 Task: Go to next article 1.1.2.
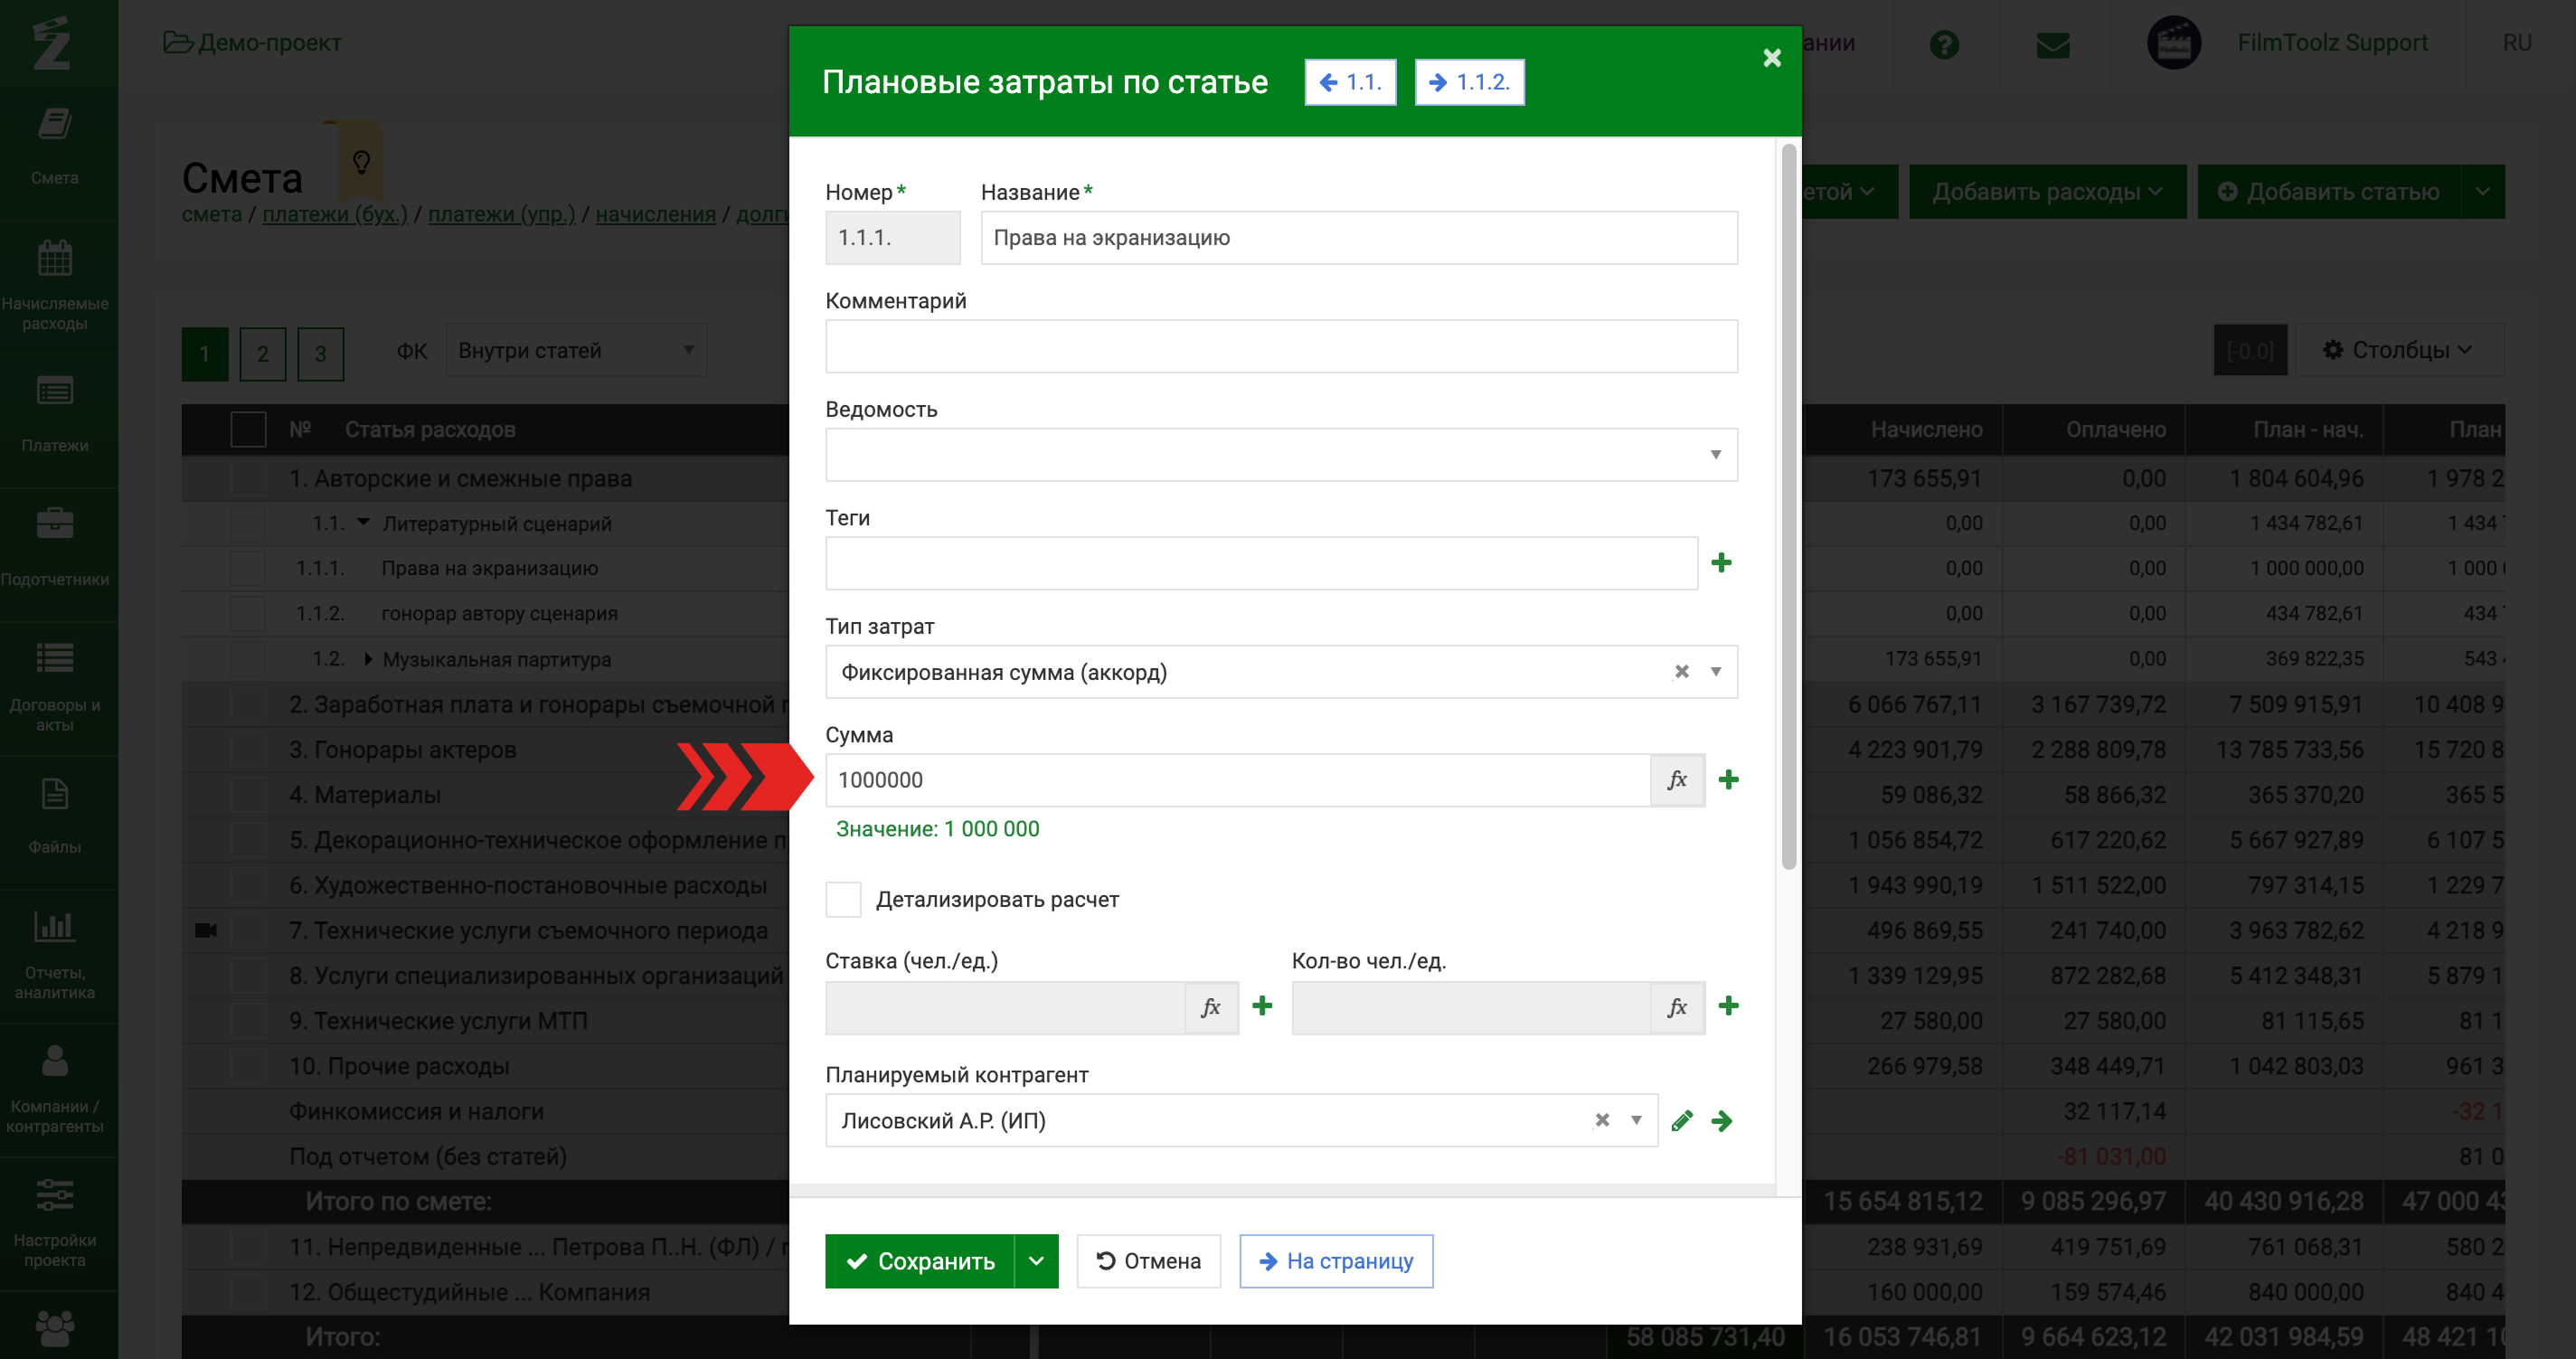(1470, 82)
